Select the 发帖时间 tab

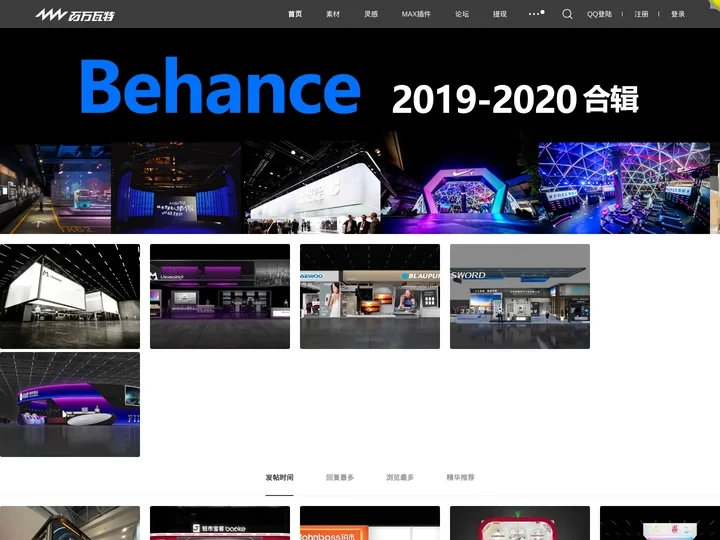pyautogui.click(x=279, y=478)
